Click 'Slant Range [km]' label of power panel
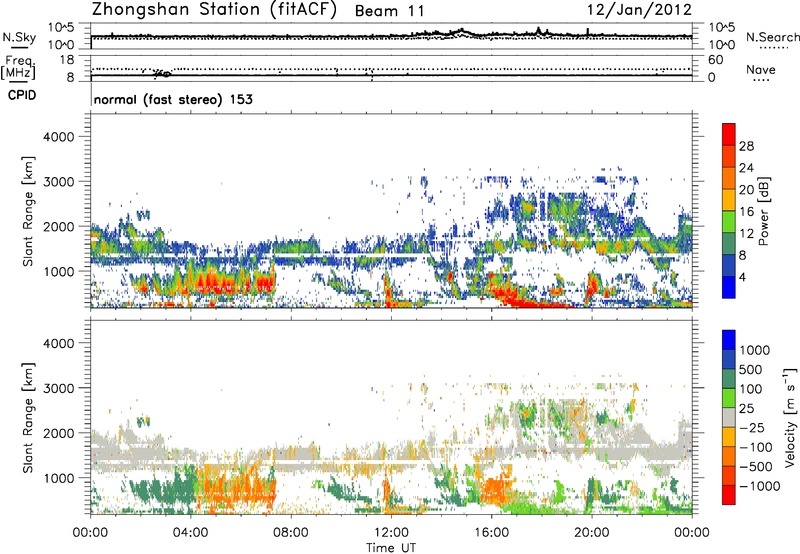 click(x=28, y=211)
